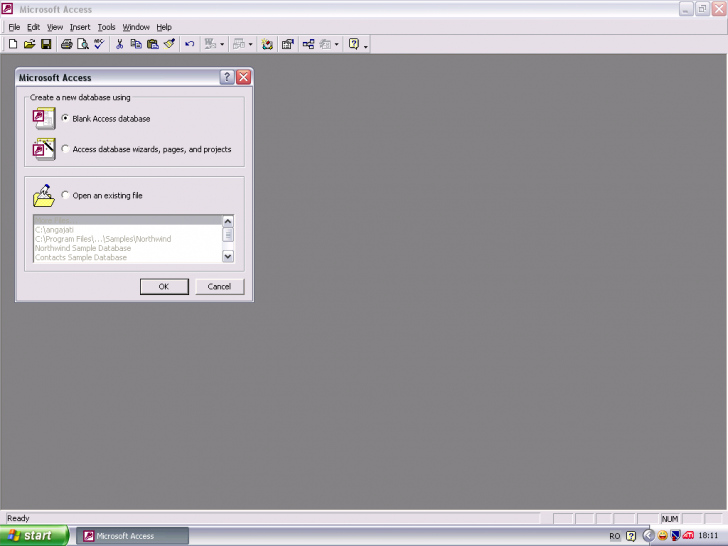Click the Cancel button
Screen dimensions: 728x546
pos(219,286)
